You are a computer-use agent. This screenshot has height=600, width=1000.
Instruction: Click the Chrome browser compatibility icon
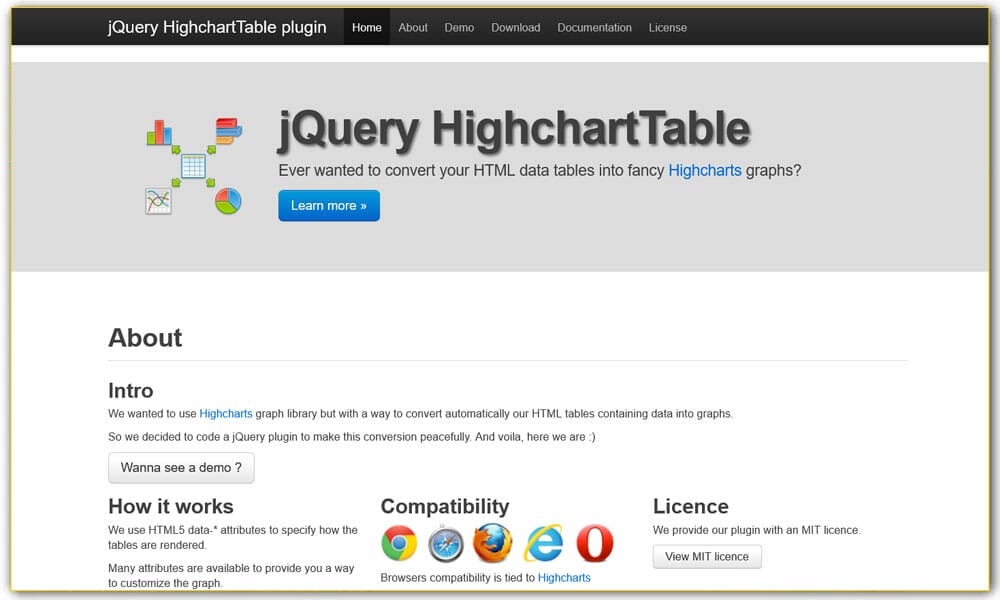[399, 543]
